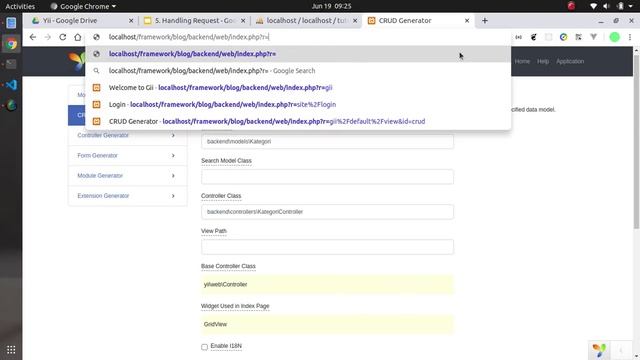
Task: Open the browser home page icon
Action: pos(78,37)
